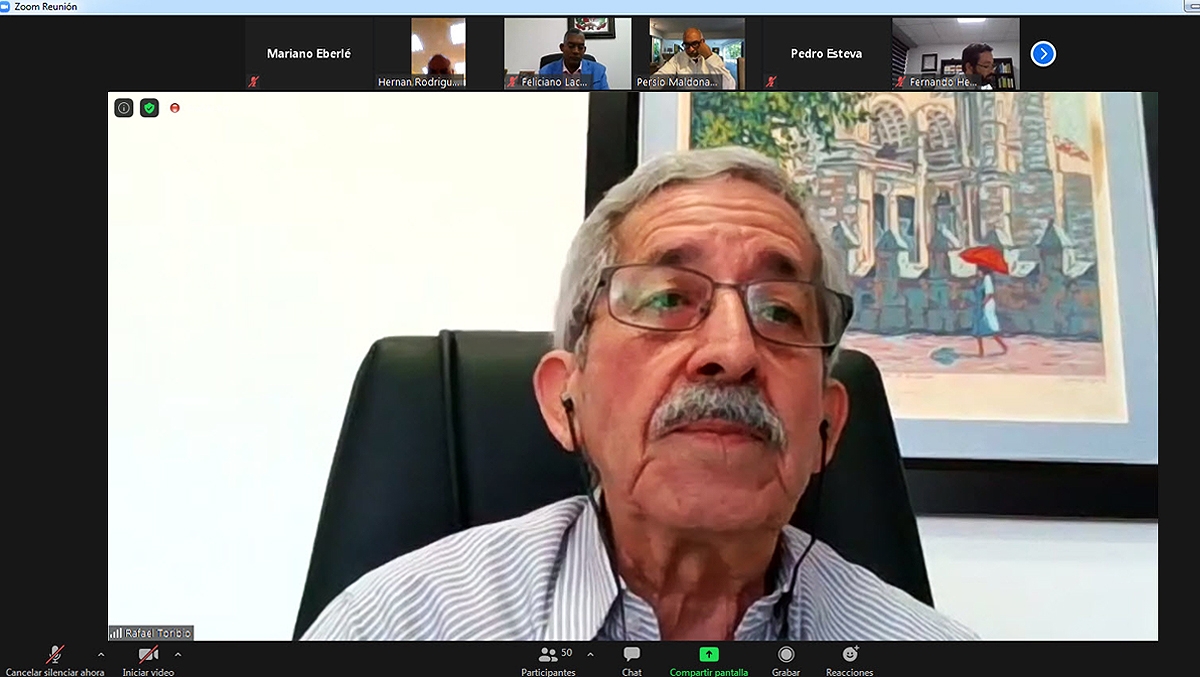Unmute microphone via Cancelar silenciar ahora
Viewport: 1200px width, 677px height.
55,661
